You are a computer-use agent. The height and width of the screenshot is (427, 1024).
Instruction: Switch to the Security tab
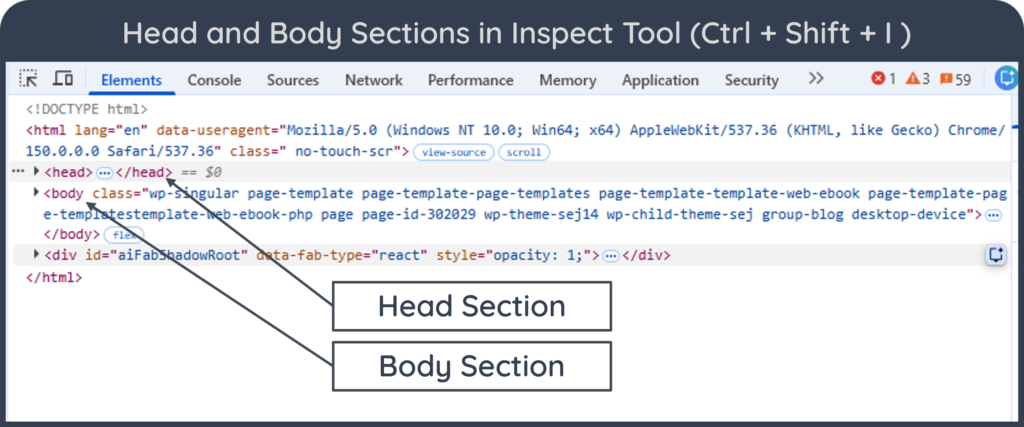pyautogui.click(x=751, y=80)
